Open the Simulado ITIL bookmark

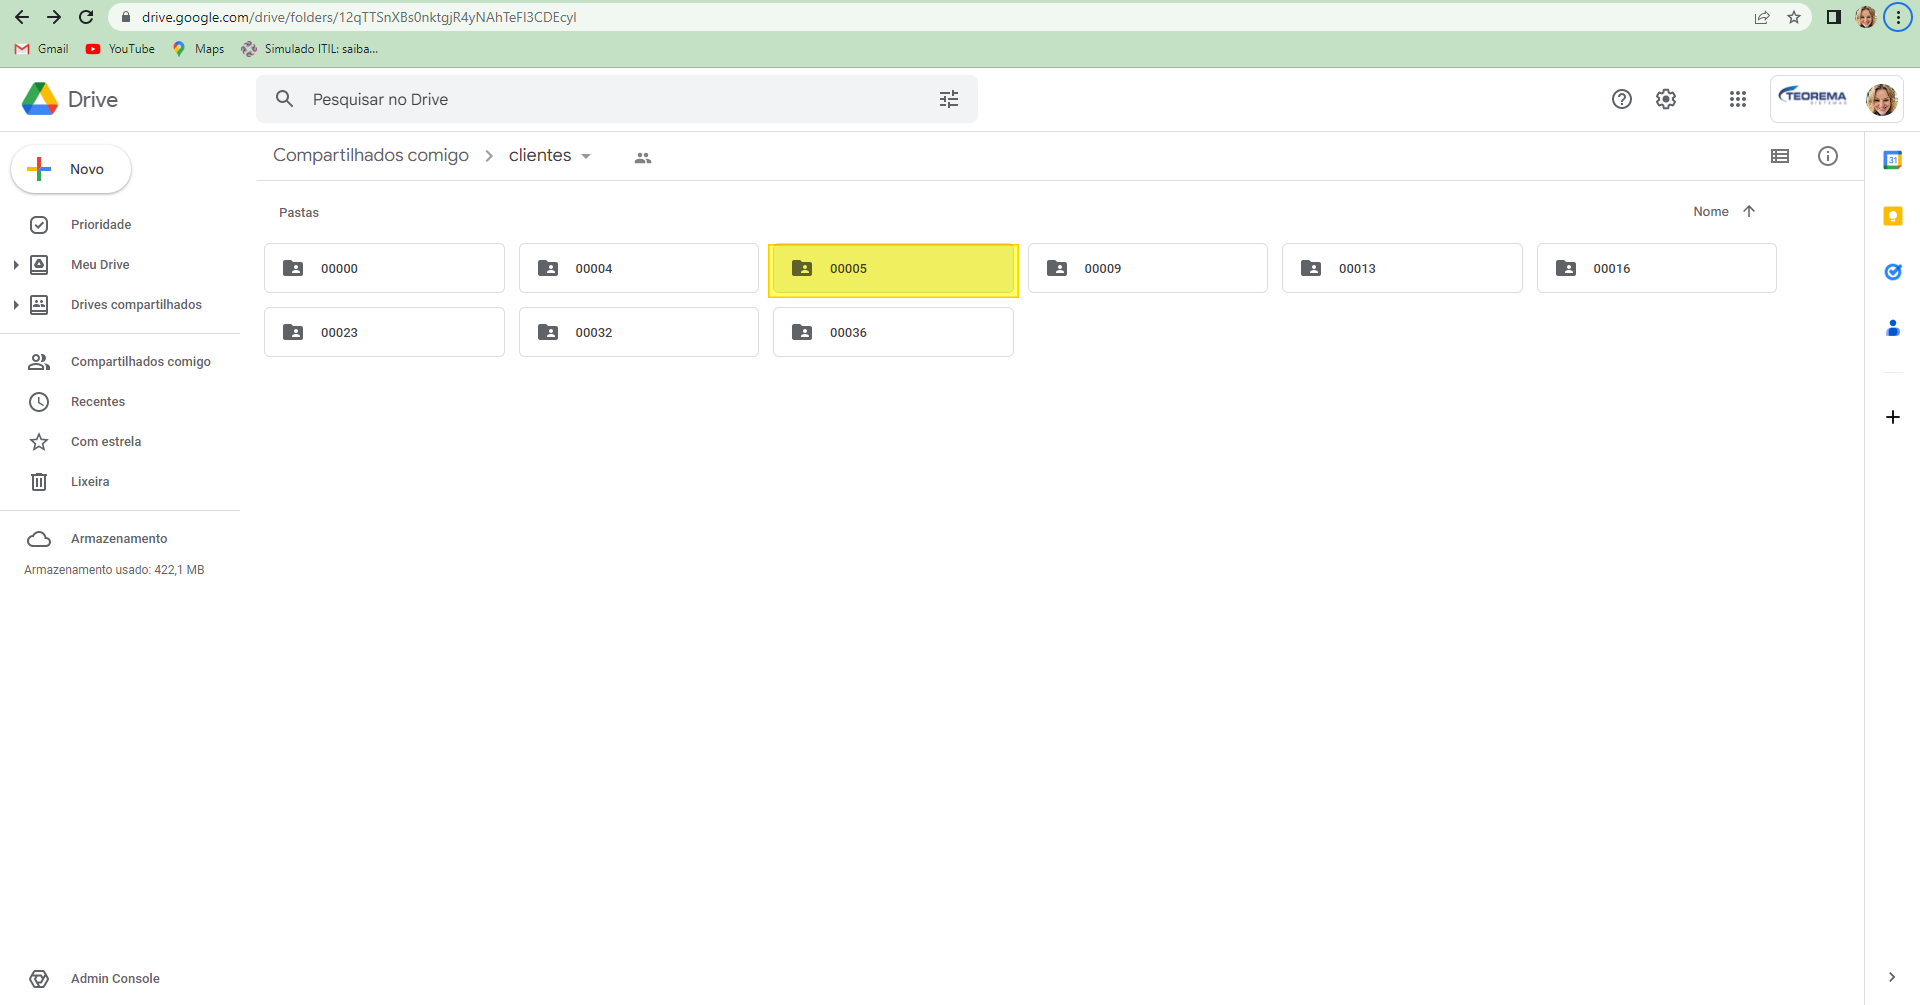click(x=309, y=48)
